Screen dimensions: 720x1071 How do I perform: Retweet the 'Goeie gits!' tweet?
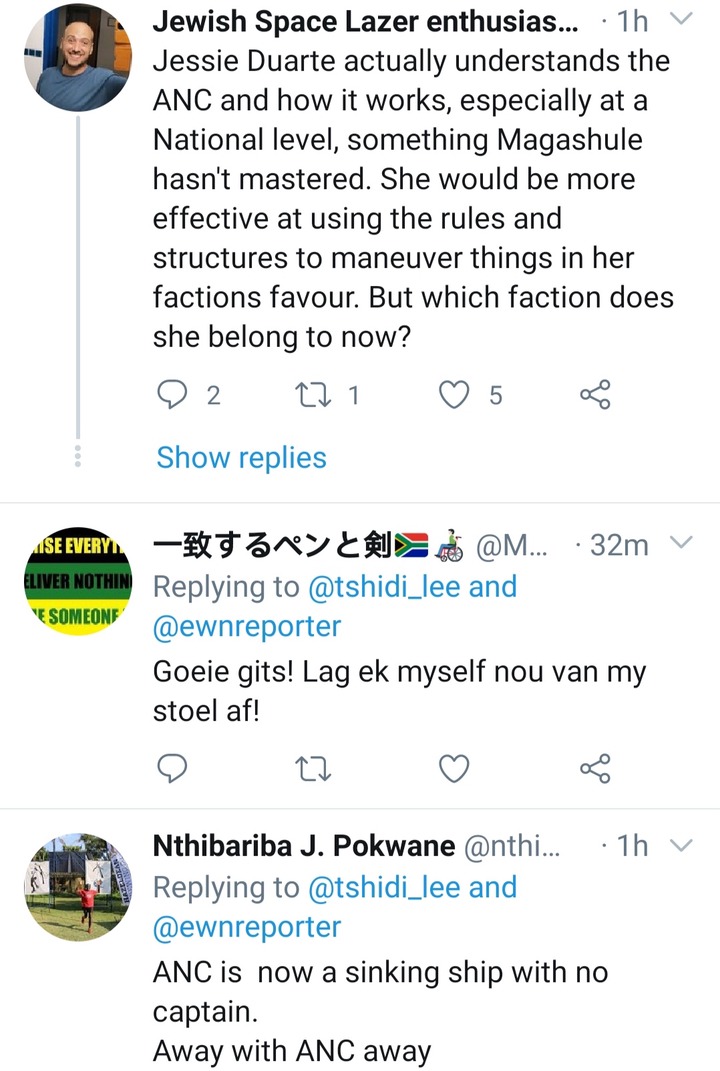pos(313,769)
